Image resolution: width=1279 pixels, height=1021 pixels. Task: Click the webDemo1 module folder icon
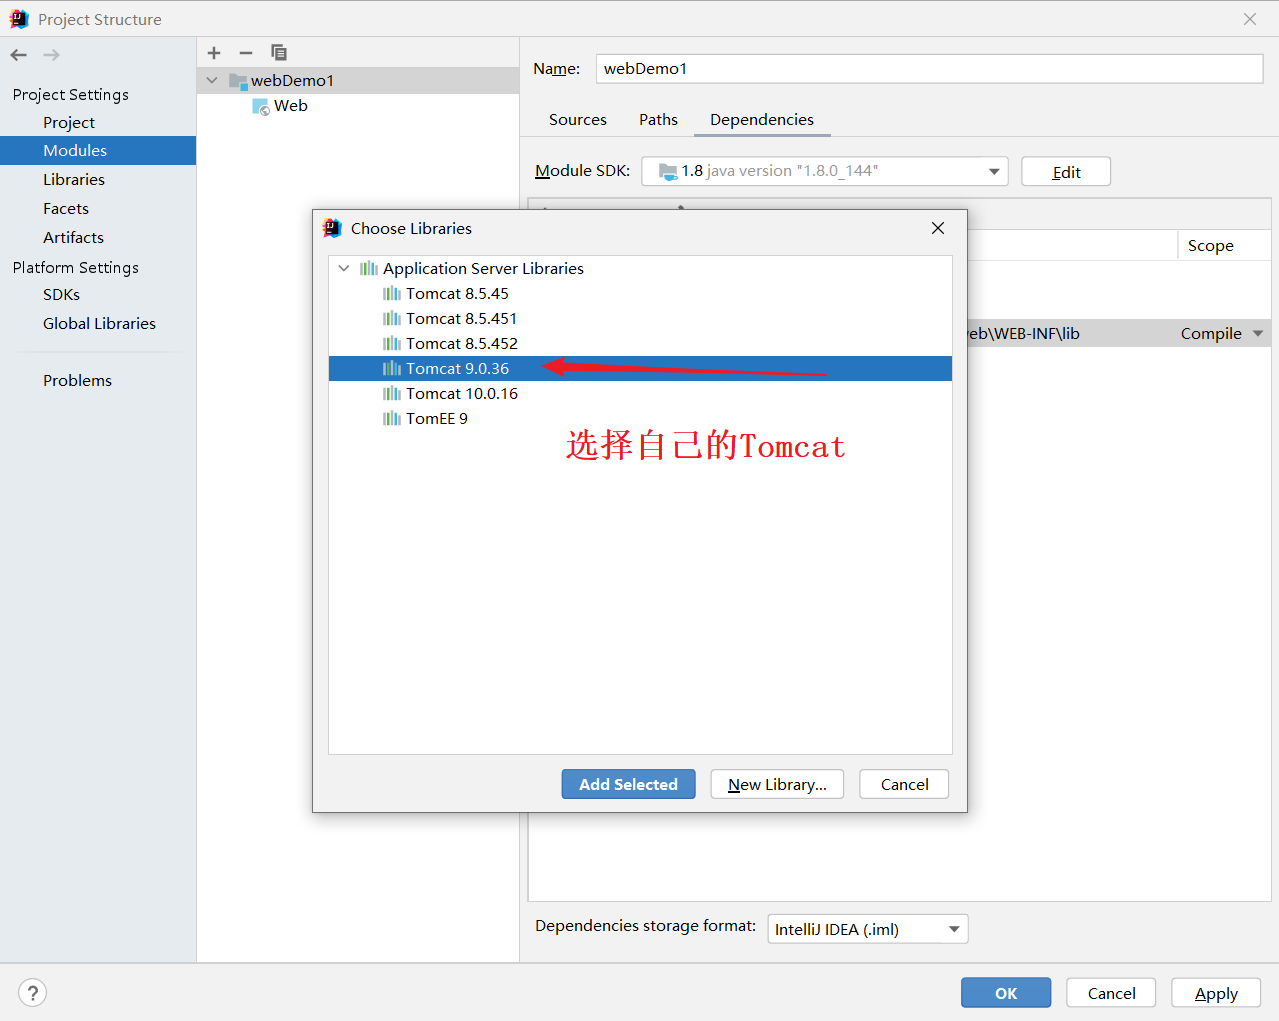pos(238,81)
